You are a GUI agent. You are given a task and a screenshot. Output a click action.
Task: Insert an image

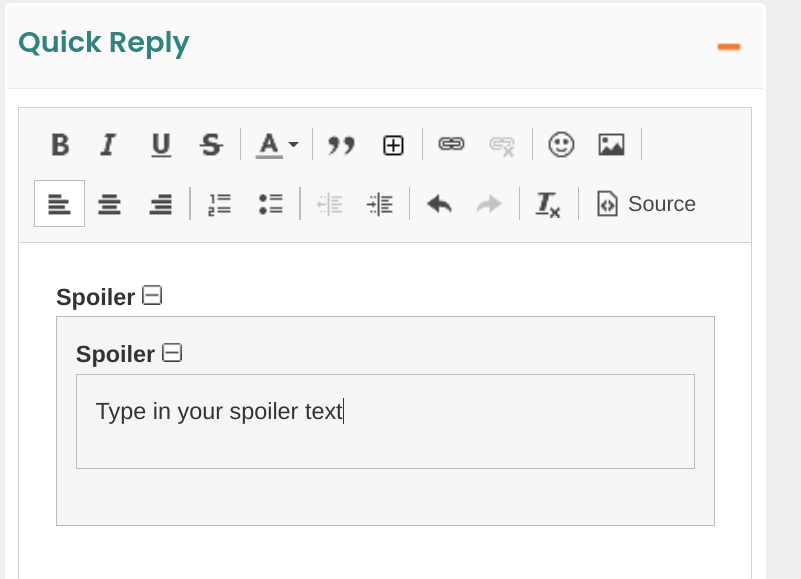tap(612, 145)
